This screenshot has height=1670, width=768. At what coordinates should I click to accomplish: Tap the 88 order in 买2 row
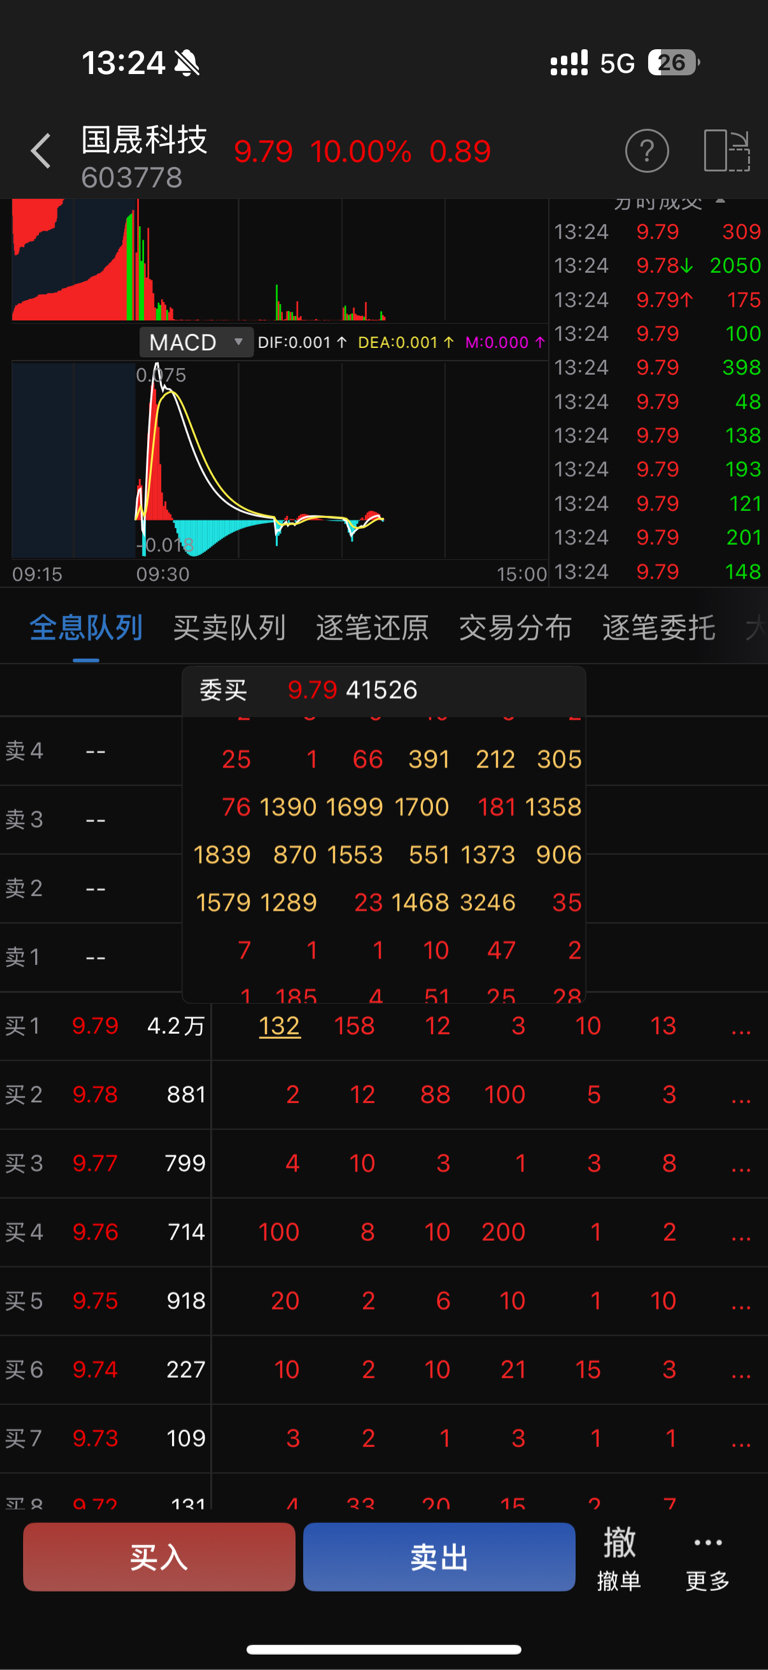pyautogui.click(x=435, y=1095)
